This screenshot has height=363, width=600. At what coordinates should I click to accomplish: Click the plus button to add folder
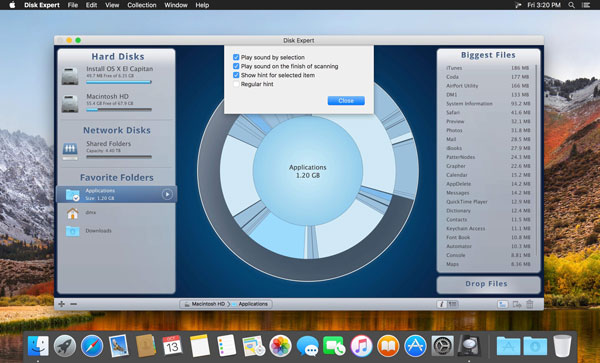61,304
